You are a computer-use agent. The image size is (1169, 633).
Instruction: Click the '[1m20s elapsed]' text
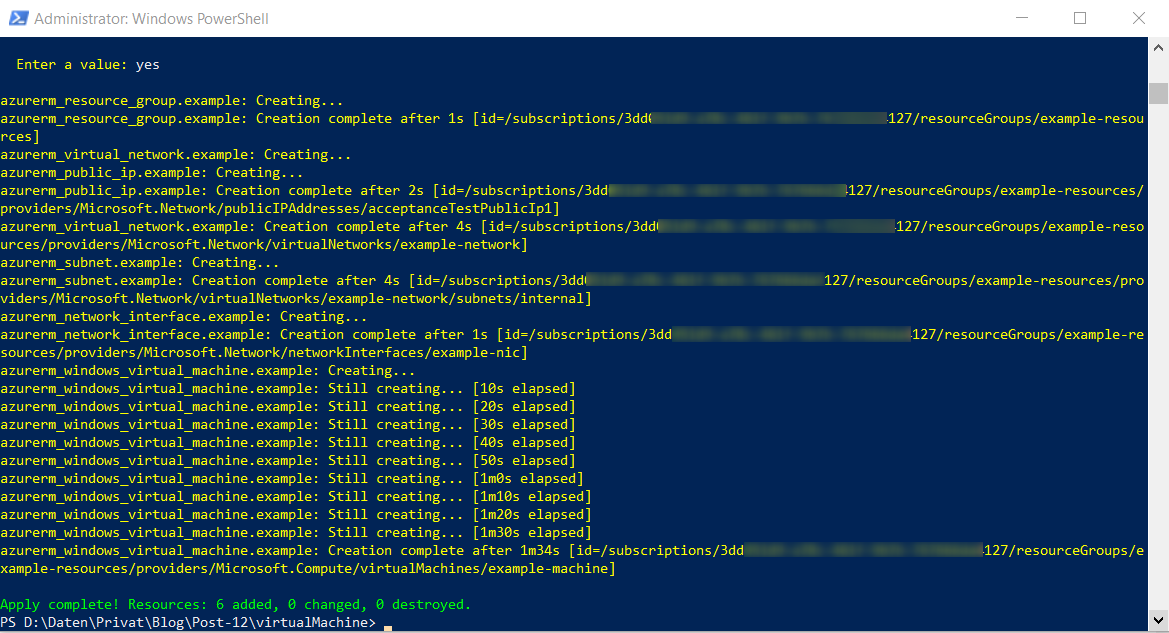[532, 514]
